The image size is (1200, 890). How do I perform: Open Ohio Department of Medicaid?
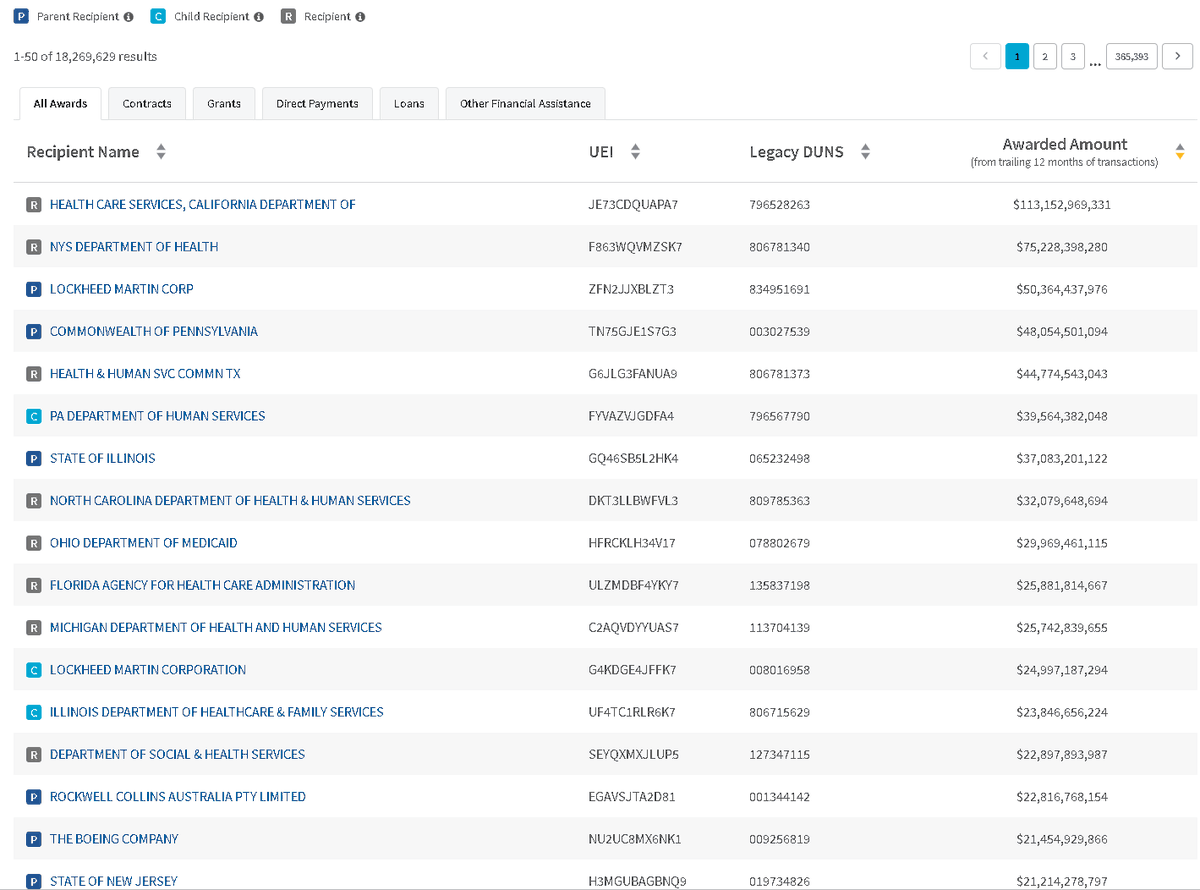144,543
